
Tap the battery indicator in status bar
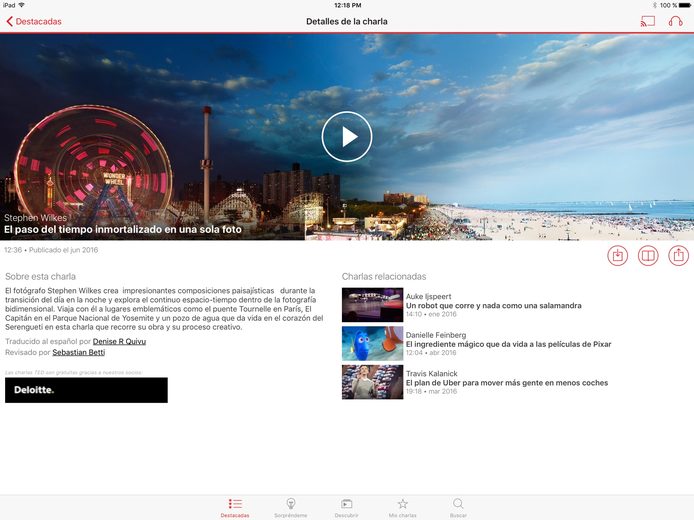pyautogui.click(x=685, y=5)
